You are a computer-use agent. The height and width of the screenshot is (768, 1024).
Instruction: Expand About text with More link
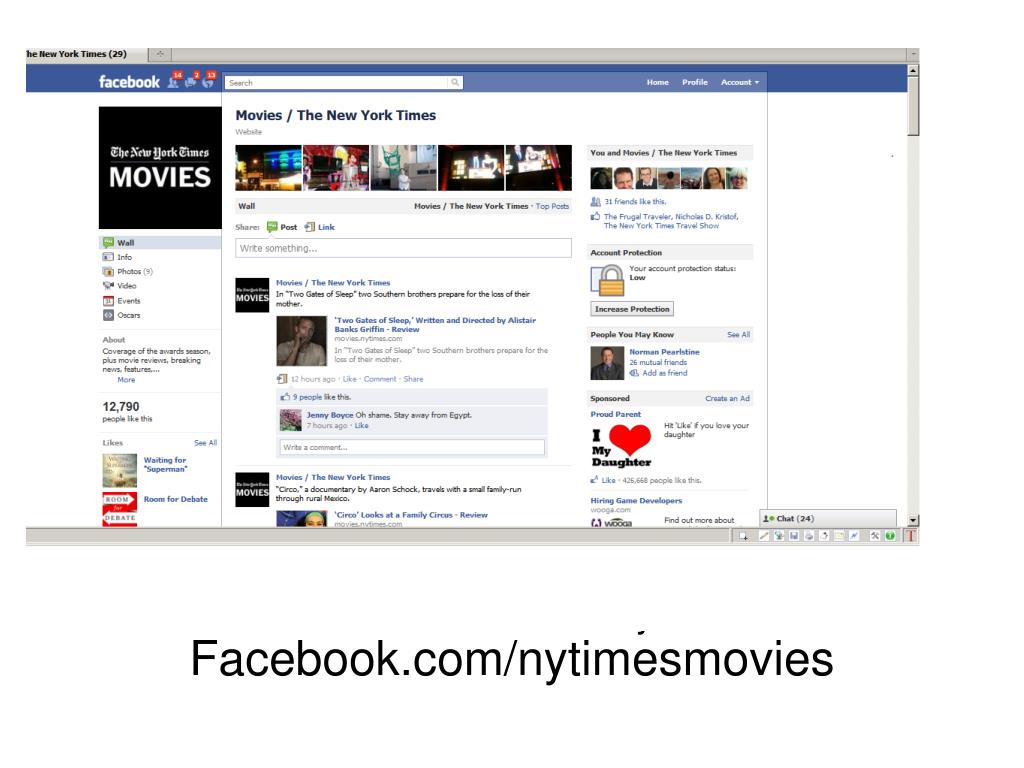[126, 380]
